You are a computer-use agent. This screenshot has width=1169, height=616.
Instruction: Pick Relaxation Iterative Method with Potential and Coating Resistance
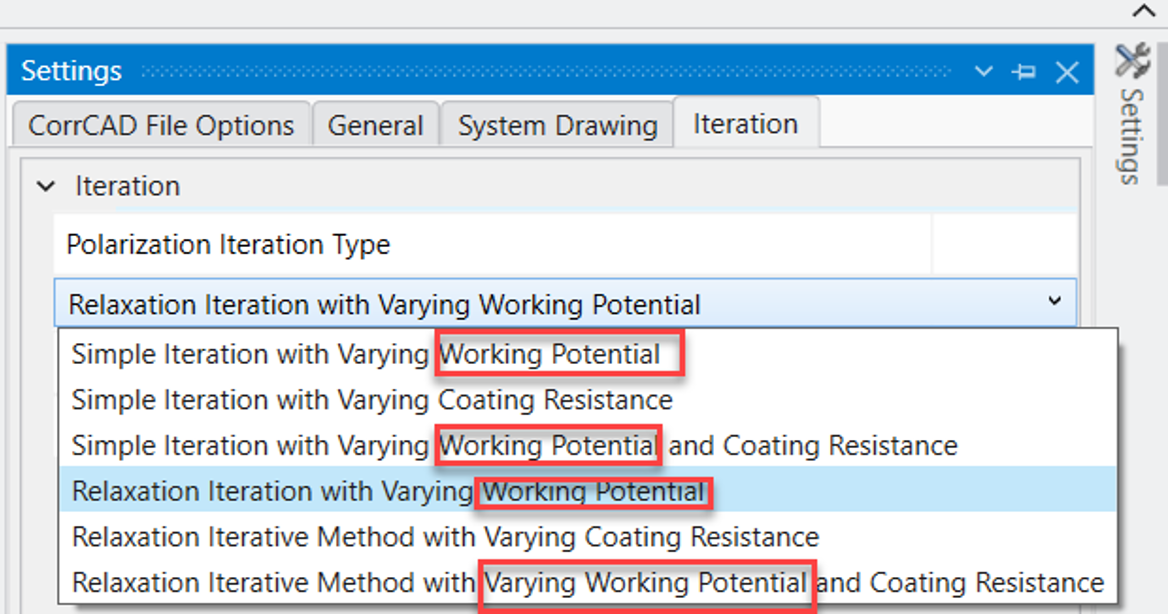click(588, 582)
